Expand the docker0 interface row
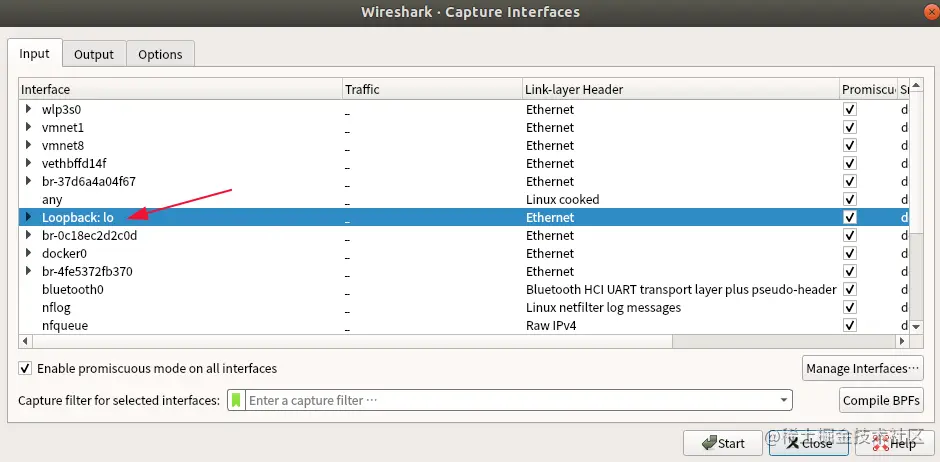The width and height of the screenshot is (940, 462). (28, 253)
